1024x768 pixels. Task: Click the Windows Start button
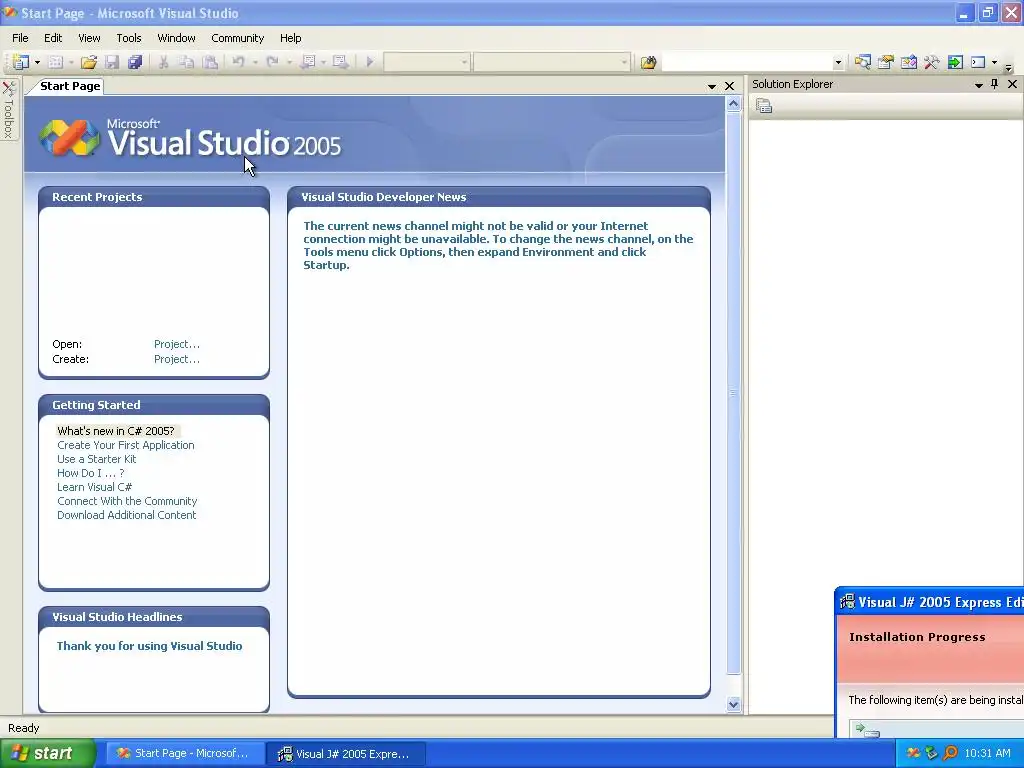[48, 754]
